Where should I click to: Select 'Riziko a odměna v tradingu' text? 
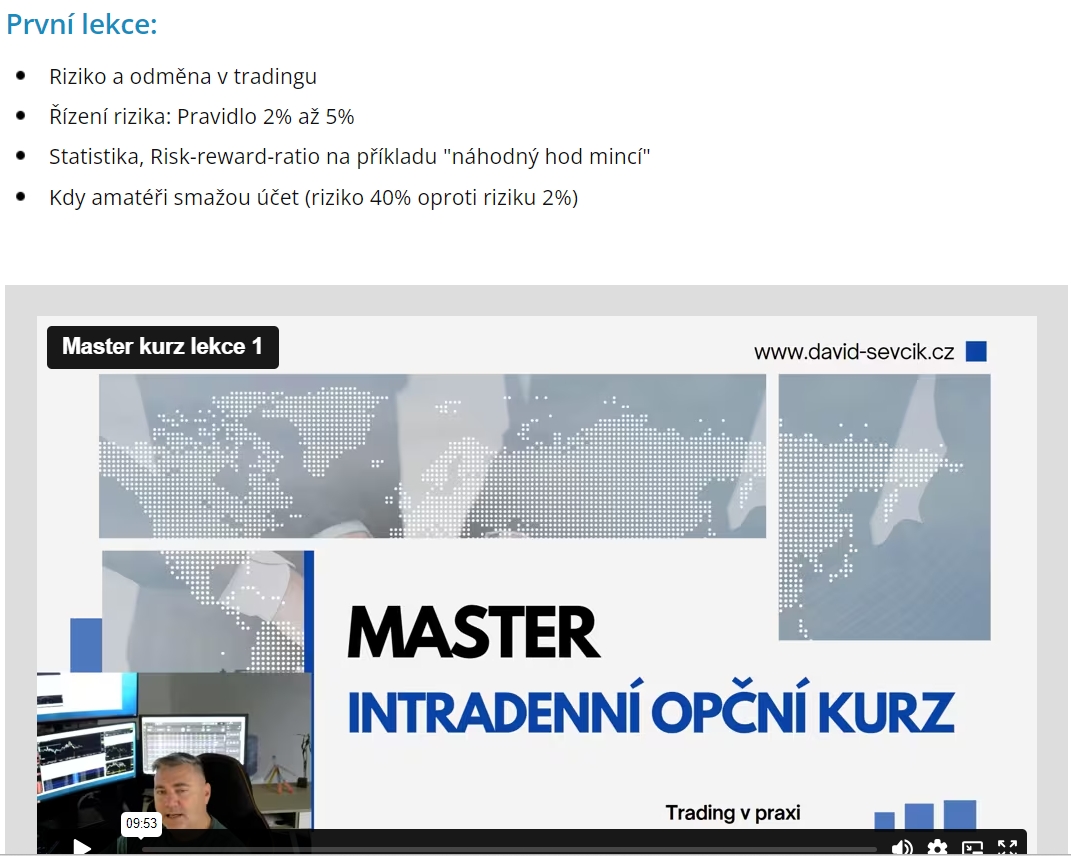[x=183, y=77]
